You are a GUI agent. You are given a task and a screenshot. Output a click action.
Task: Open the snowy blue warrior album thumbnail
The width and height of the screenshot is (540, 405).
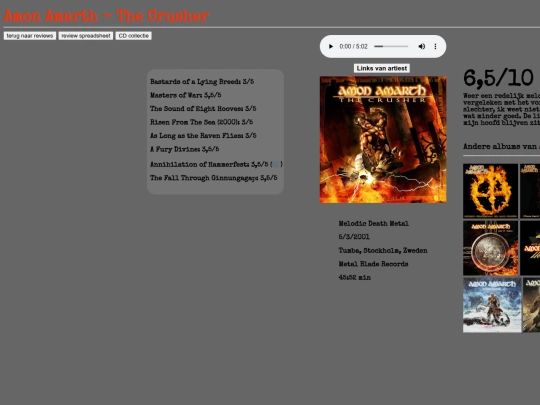point(492,305)
